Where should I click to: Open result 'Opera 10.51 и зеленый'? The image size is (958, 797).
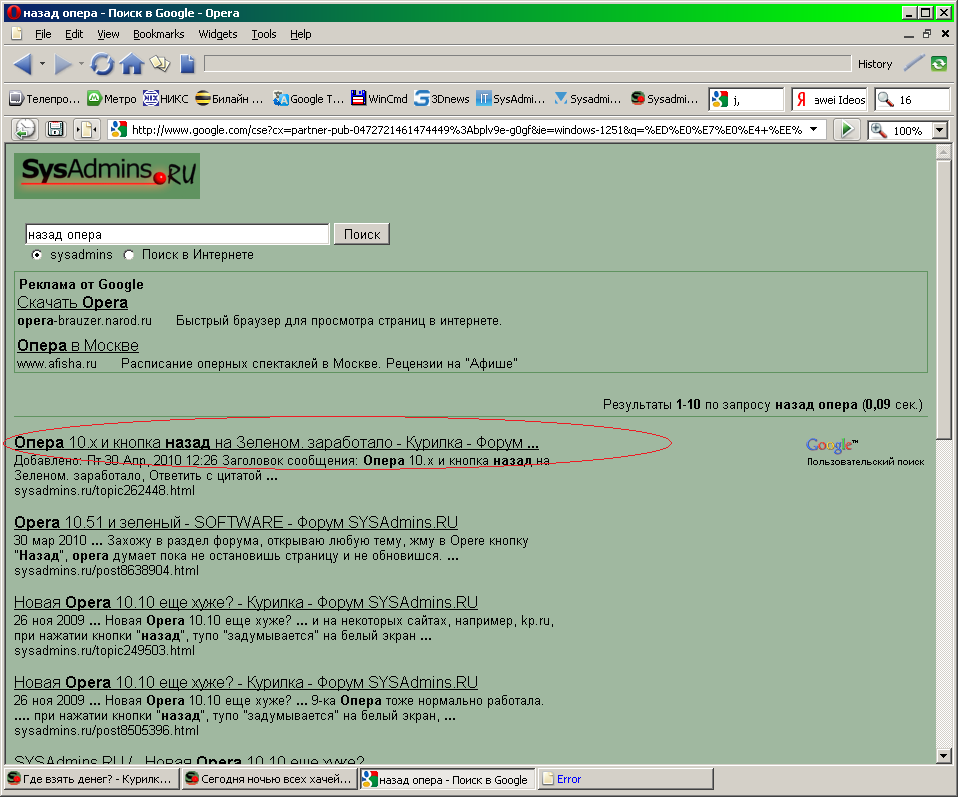(x=236, y=523)
